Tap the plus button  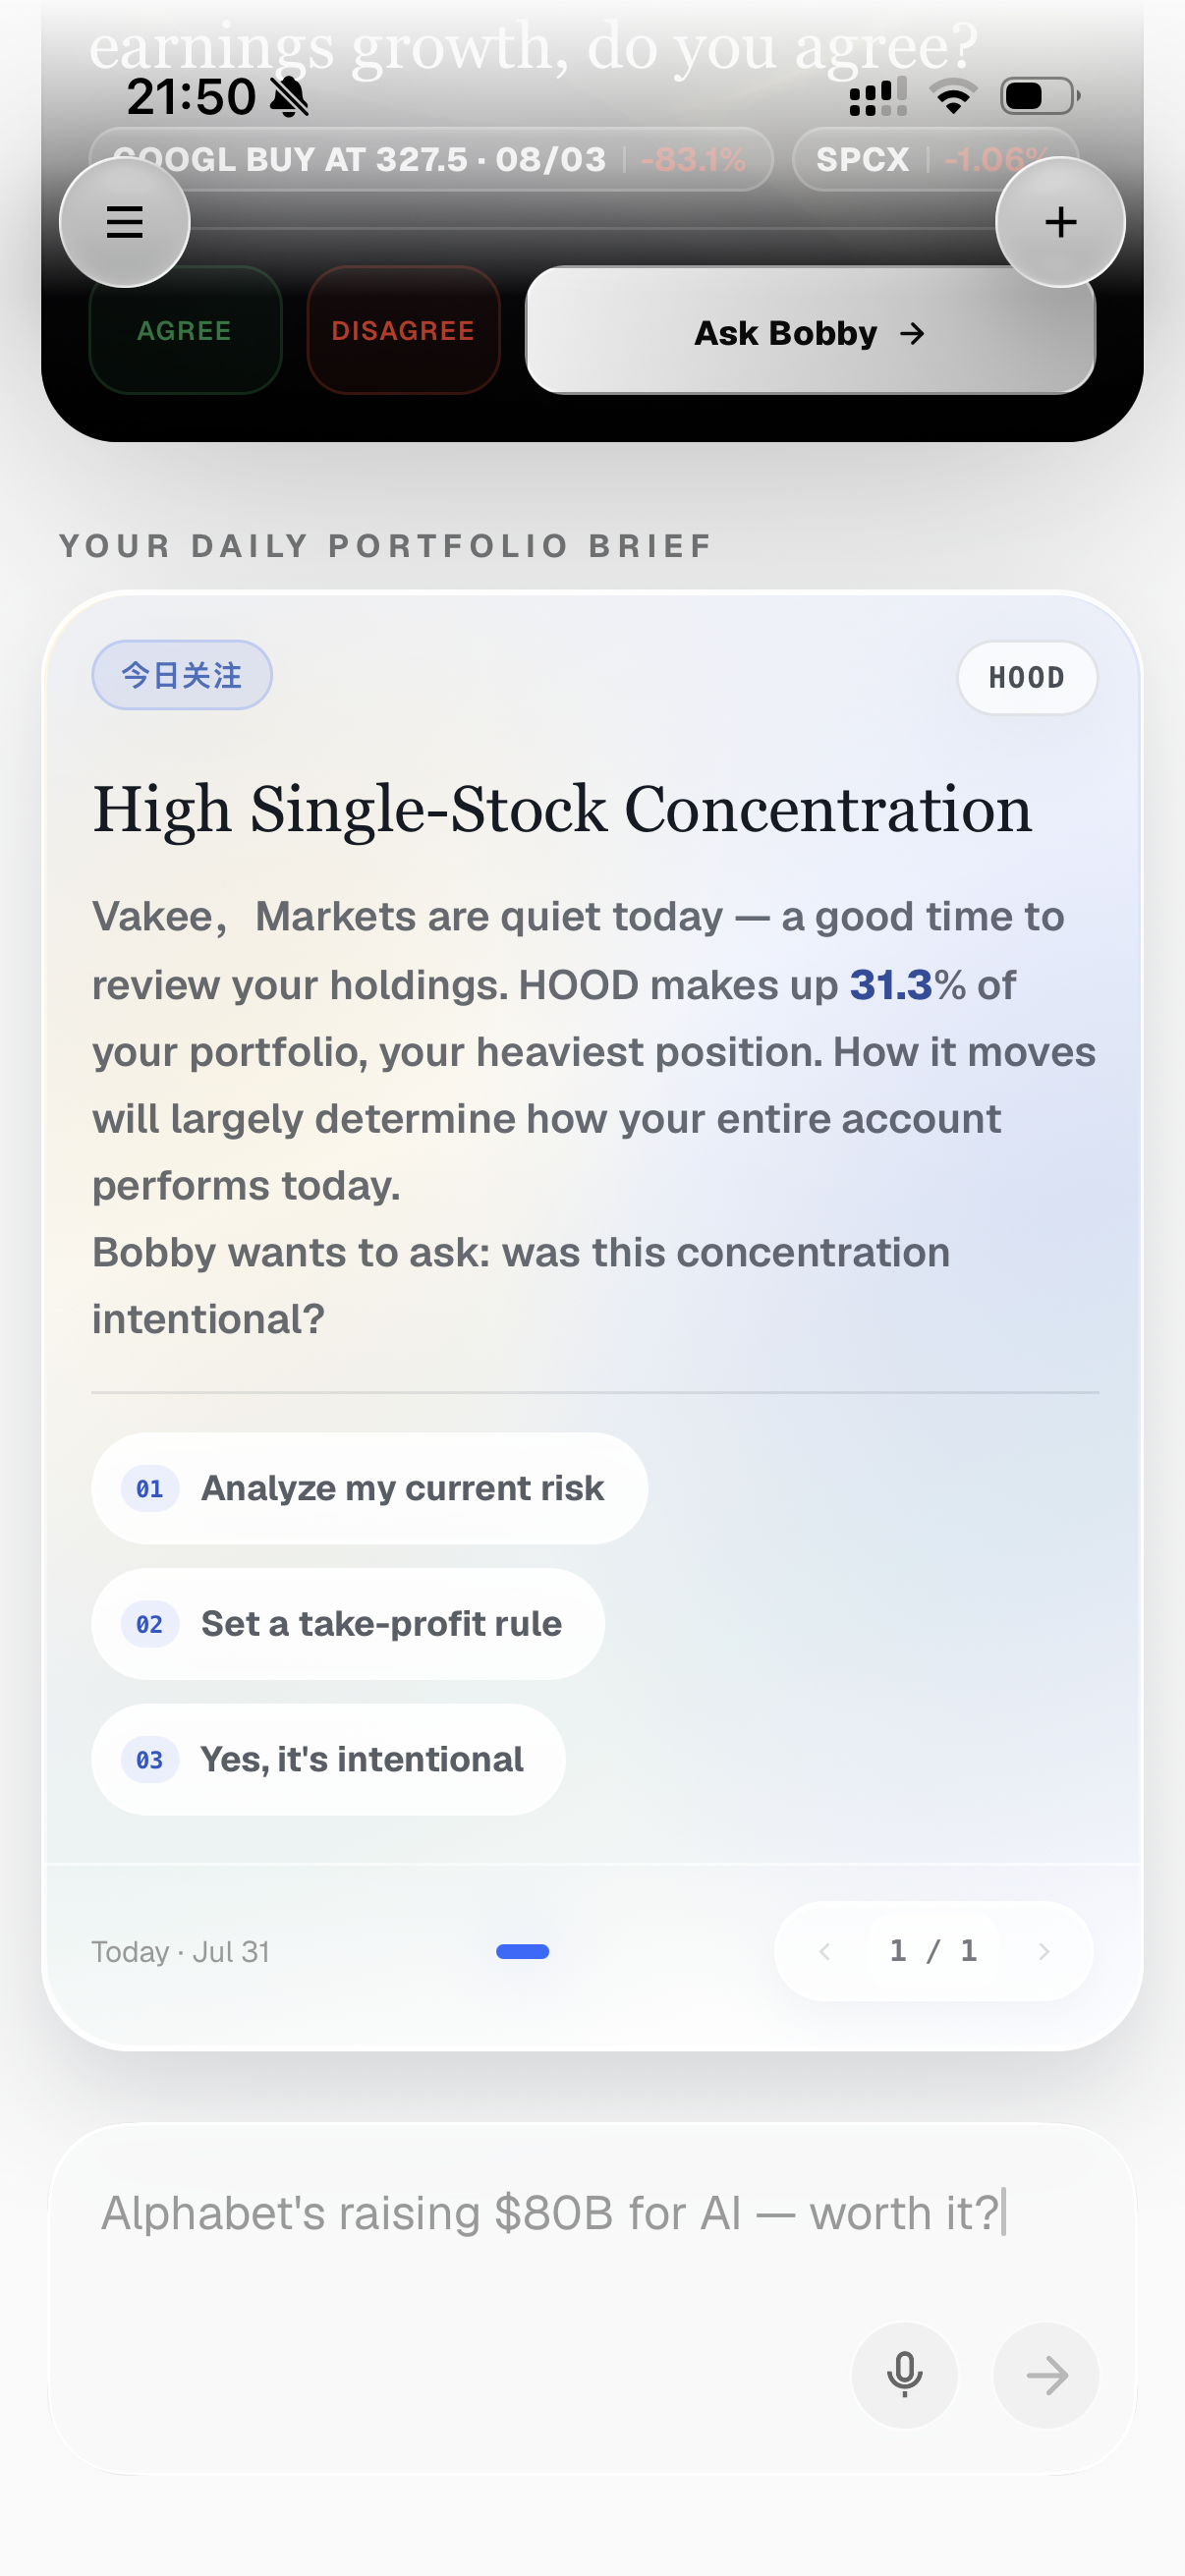pos(1060,222)
